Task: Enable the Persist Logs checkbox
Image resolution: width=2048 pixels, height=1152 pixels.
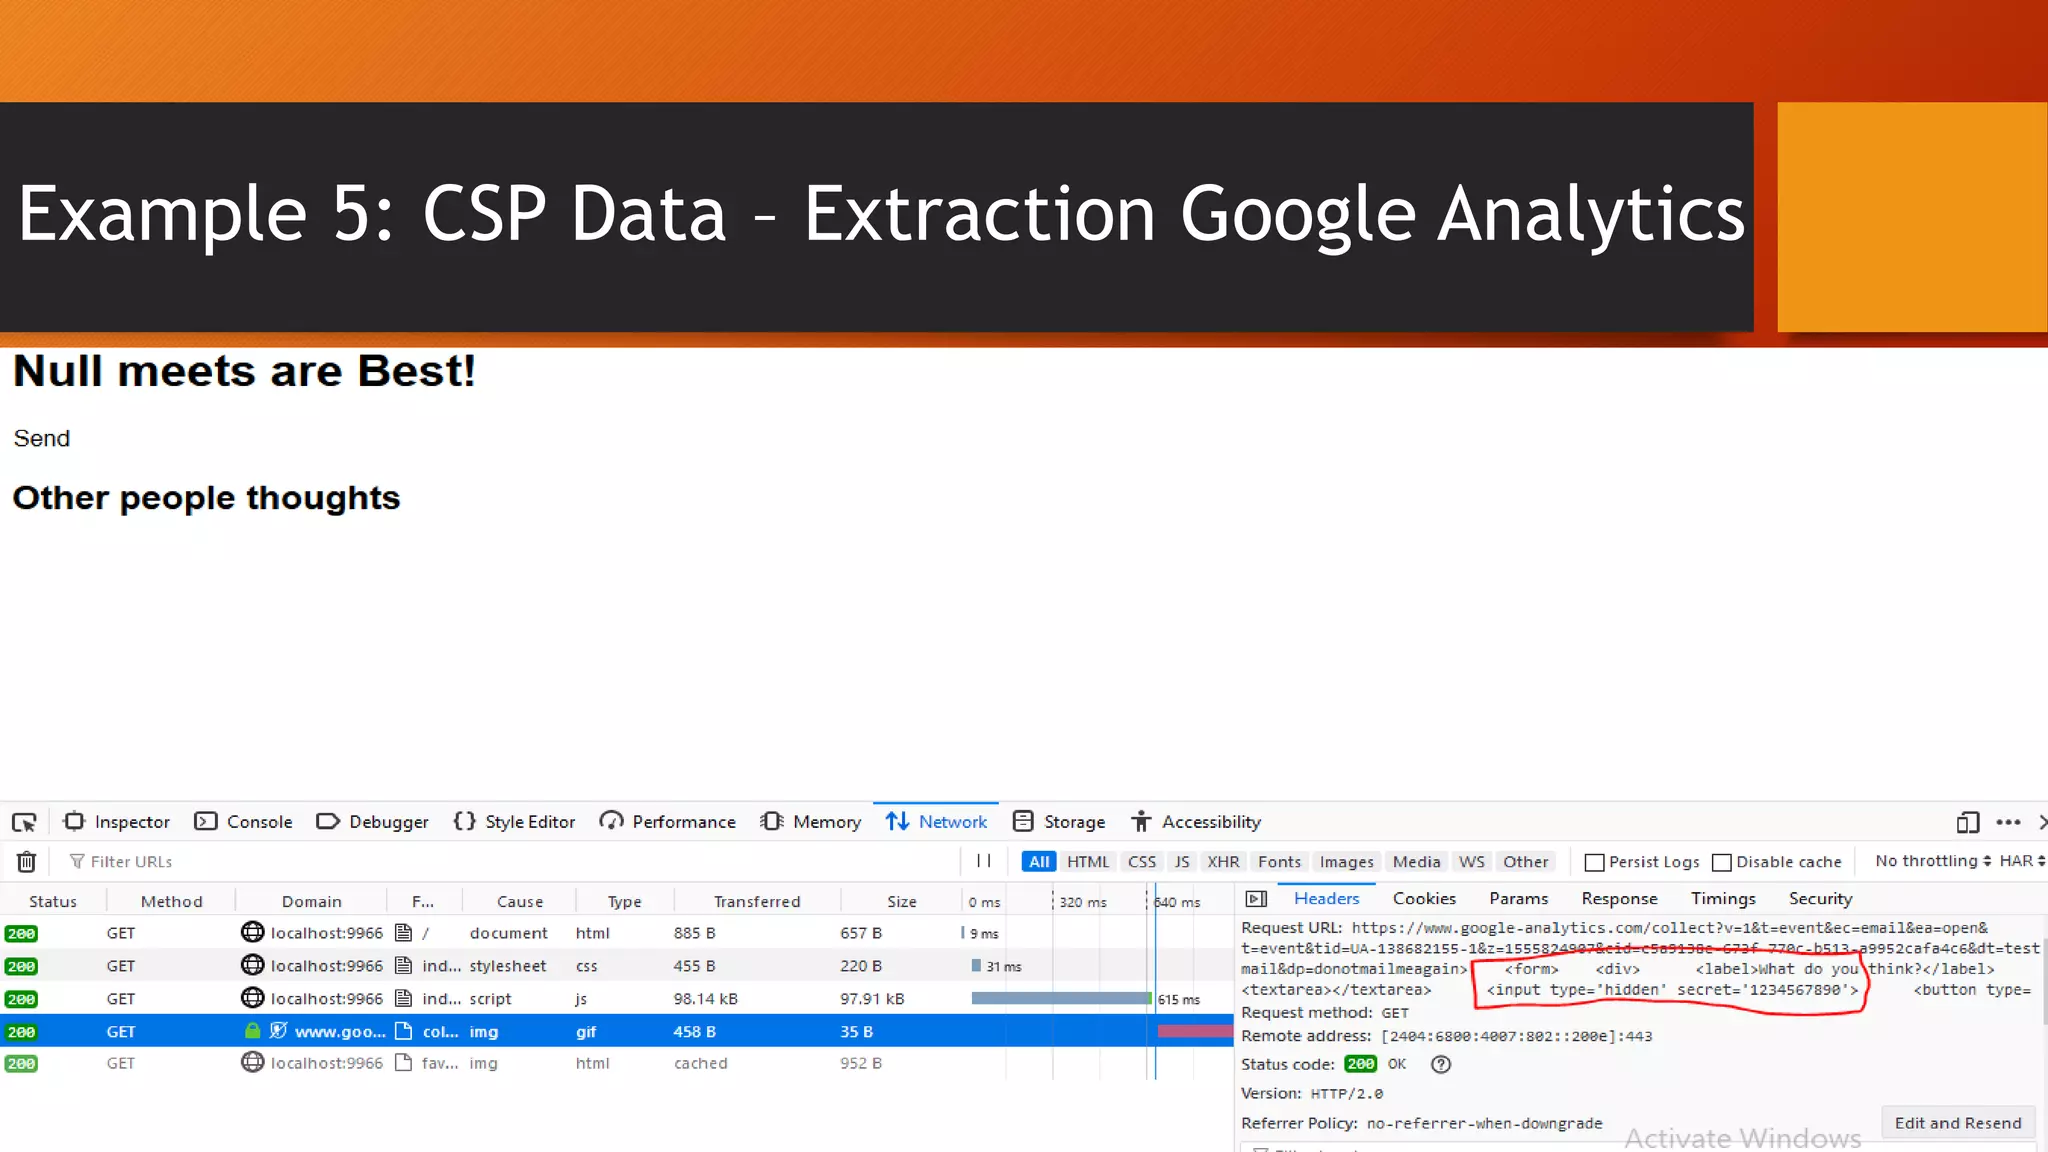Action: 1595,862
